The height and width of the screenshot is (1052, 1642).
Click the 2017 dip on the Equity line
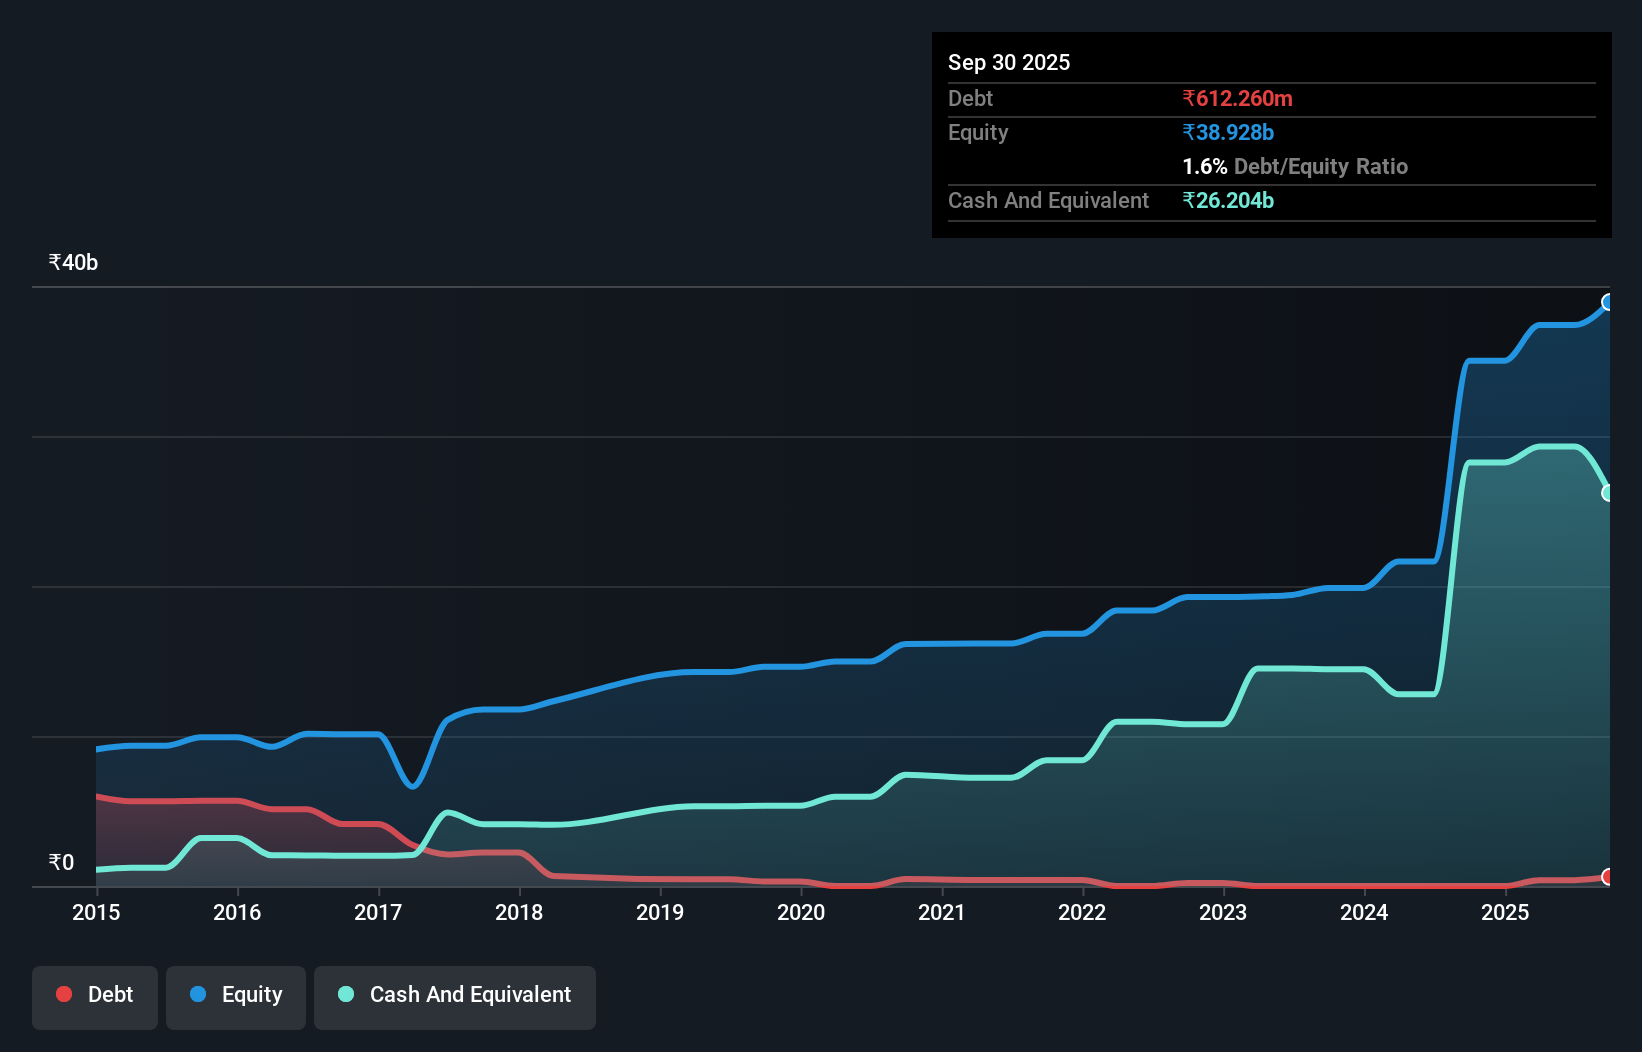click(413, 787)
